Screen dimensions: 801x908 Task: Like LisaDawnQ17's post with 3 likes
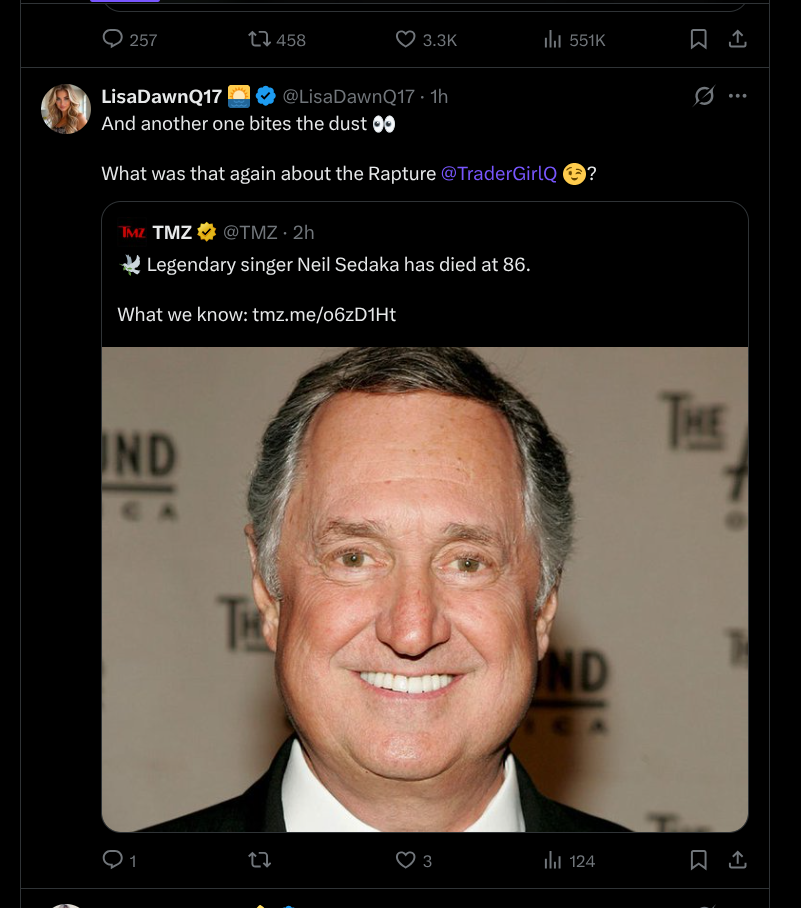405,860
